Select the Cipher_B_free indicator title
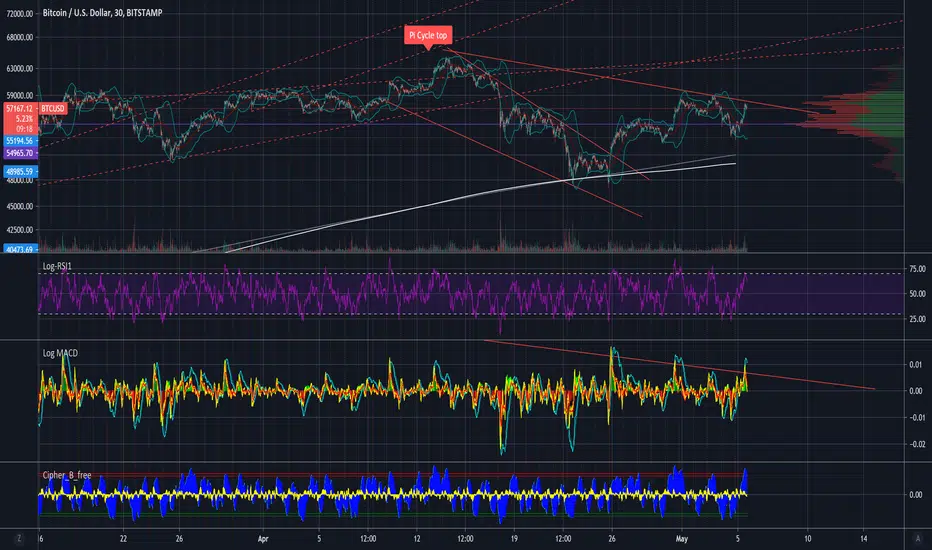The width and height of the screenshot is (932, 550). (67, 475)
